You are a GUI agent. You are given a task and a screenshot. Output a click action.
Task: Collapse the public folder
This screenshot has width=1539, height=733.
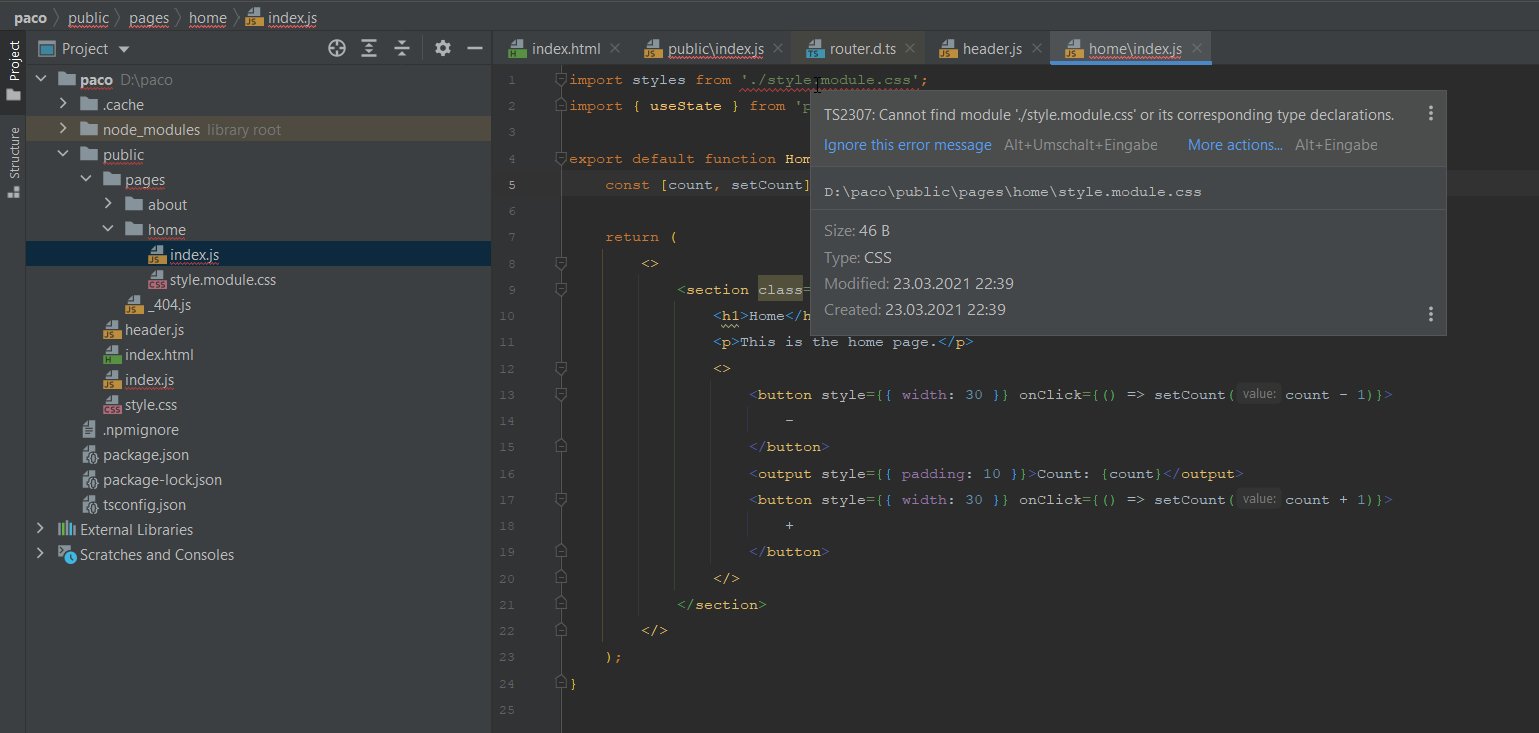(x=63, y=154)
